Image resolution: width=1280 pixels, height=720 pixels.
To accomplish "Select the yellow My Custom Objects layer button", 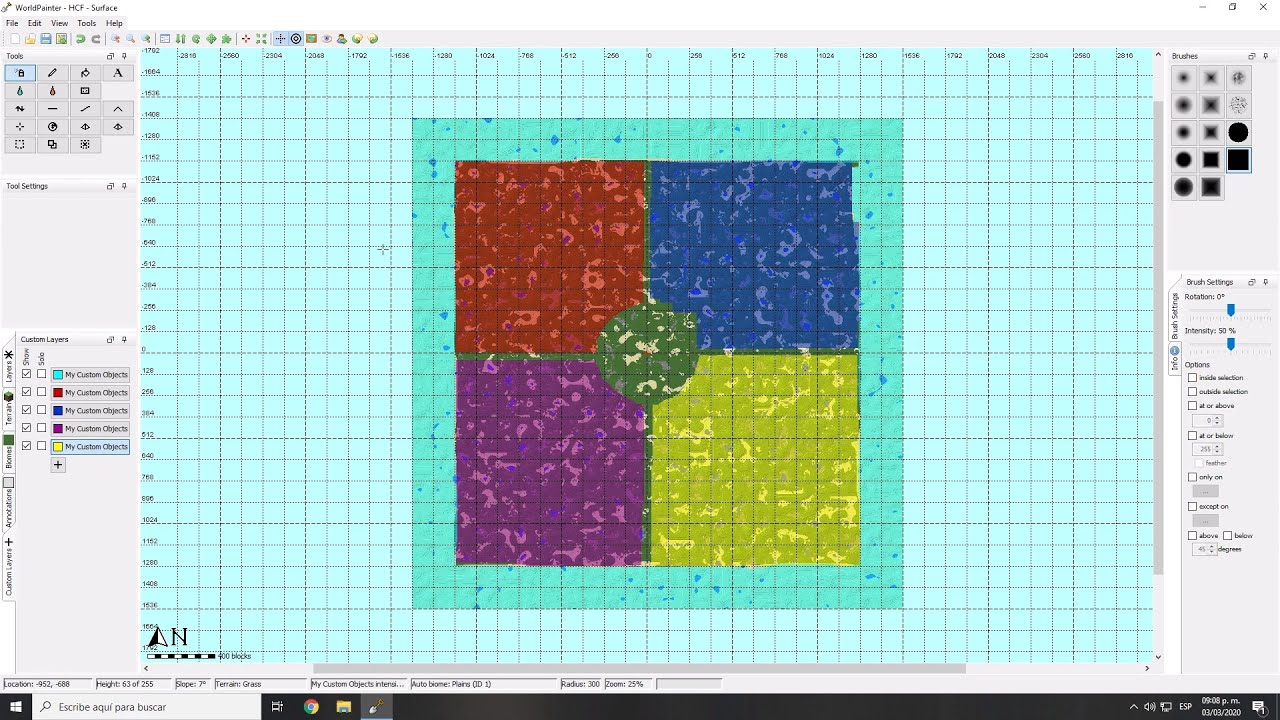I will [x=91, y=446].
